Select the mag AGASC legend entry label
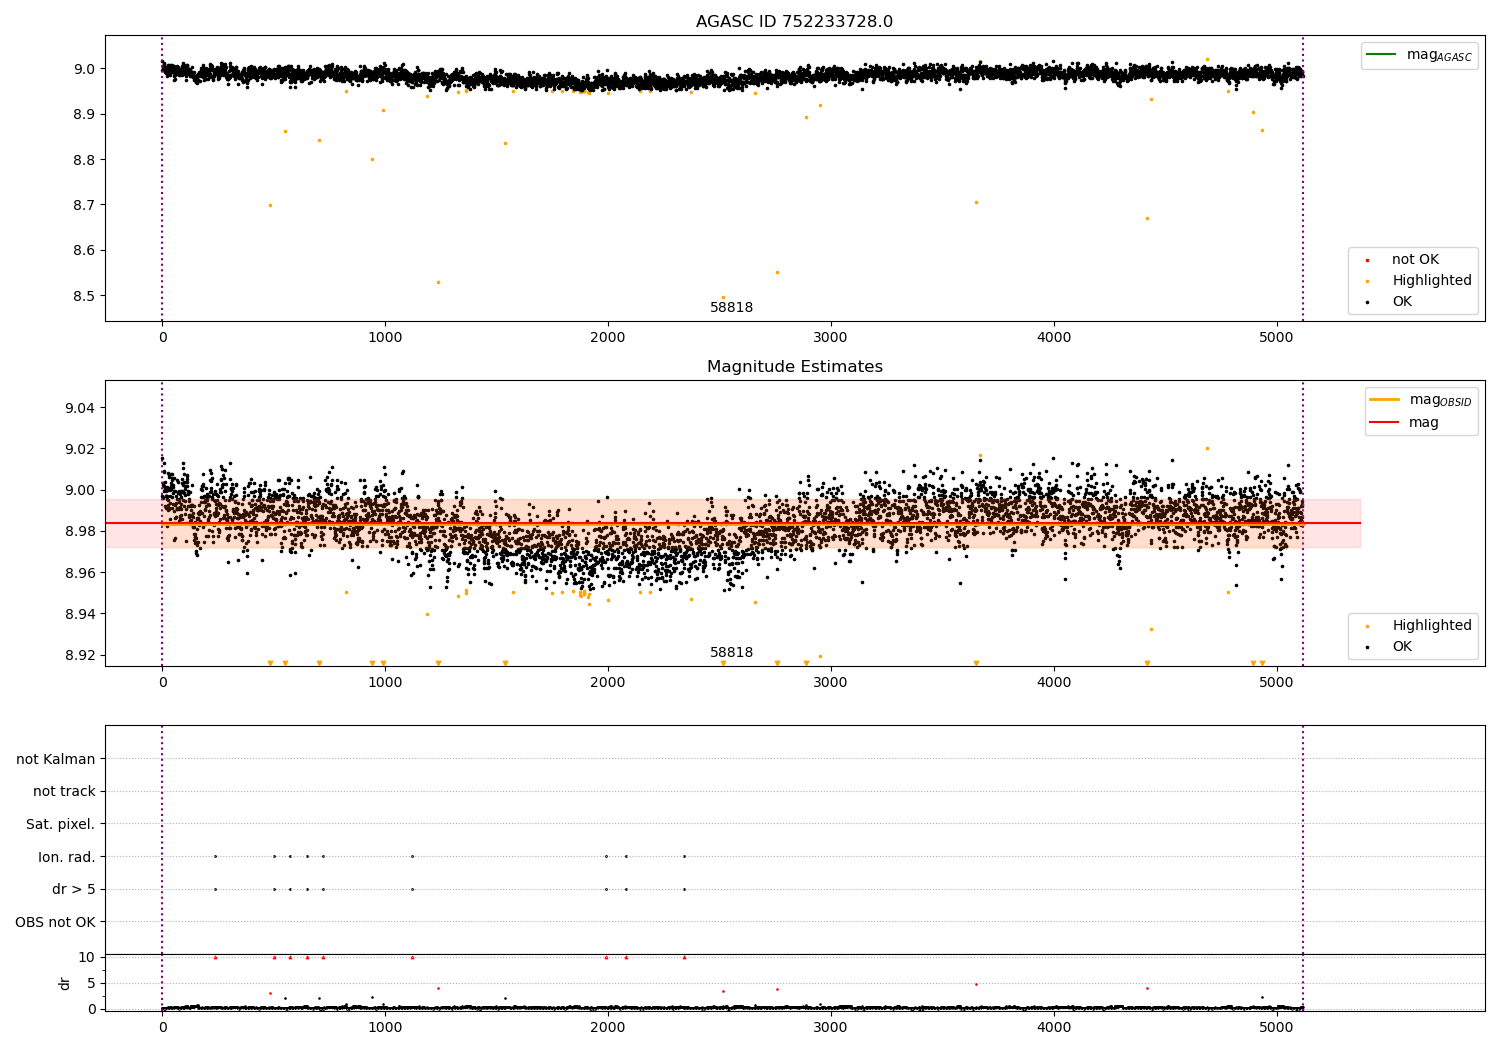The width and height of the screenshot is (1500, 1050). [x=1439, y=55]
